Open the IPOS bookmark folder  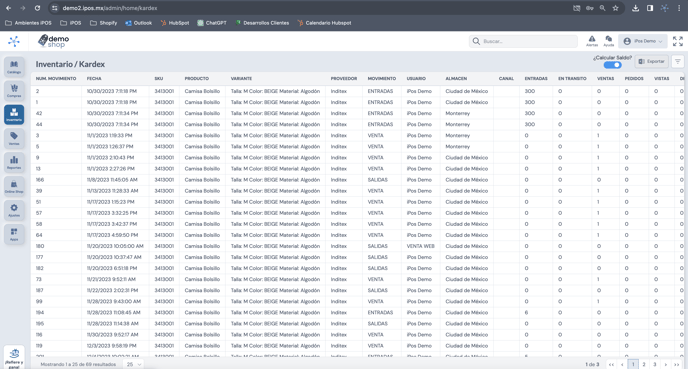point(71,23)
